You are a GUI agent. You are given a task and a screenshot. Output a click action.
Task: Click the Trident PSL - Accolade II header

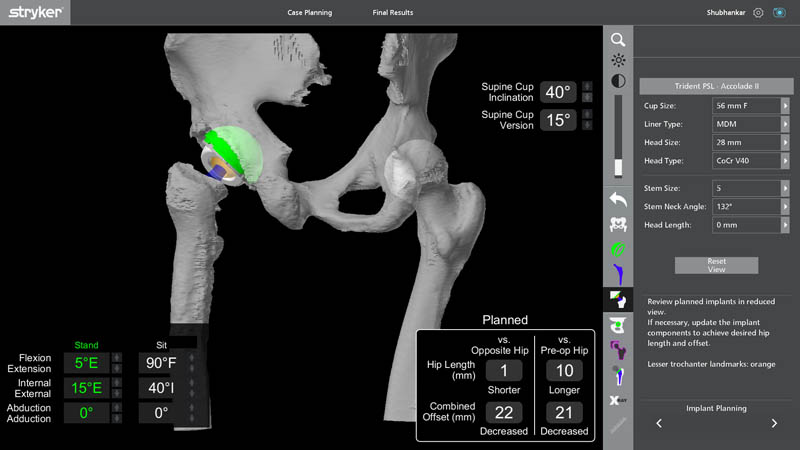pos(716,86)
